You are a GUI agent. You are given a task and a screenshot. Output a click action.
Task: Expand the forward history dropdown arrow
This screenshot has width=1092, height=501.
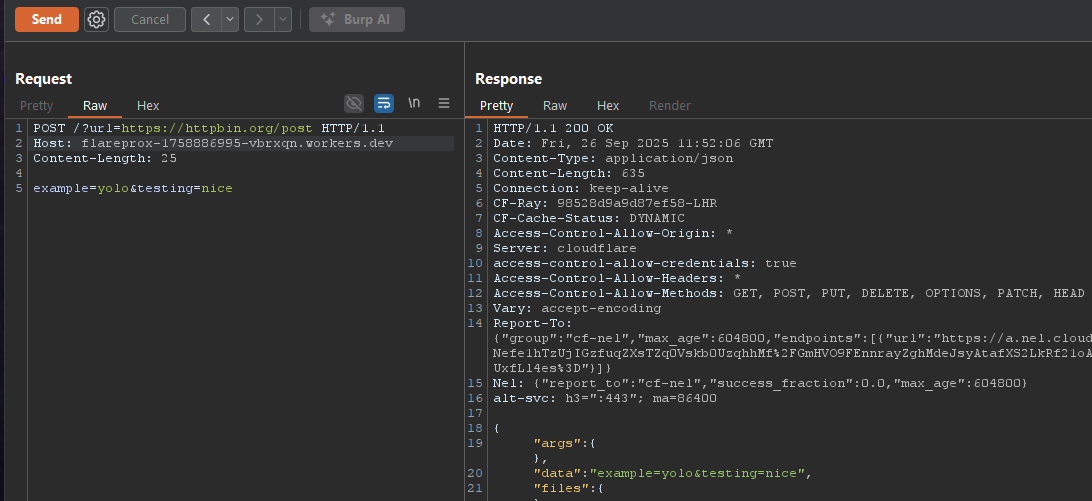(283, 19)
